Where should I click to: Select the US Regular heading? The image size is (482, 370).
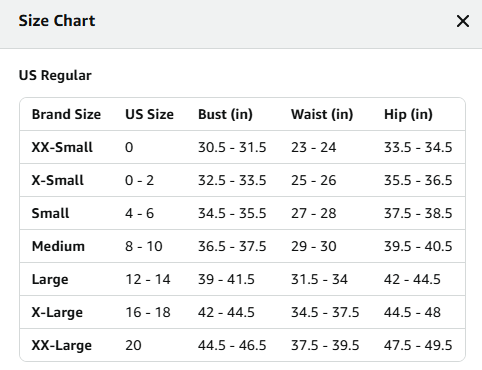pyautogui.click(x=55, y=75)
